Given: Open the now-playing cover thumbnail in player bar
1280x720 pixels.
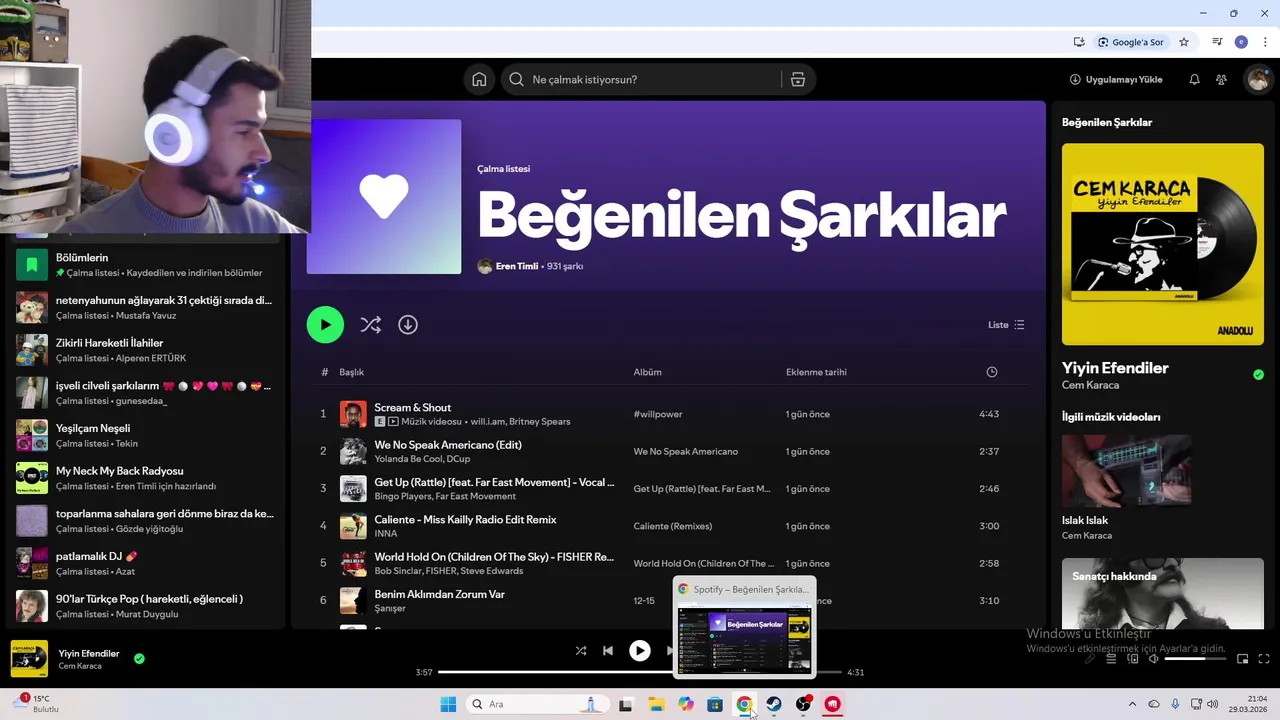Looking at the screenshot, I should pos(29,659).
